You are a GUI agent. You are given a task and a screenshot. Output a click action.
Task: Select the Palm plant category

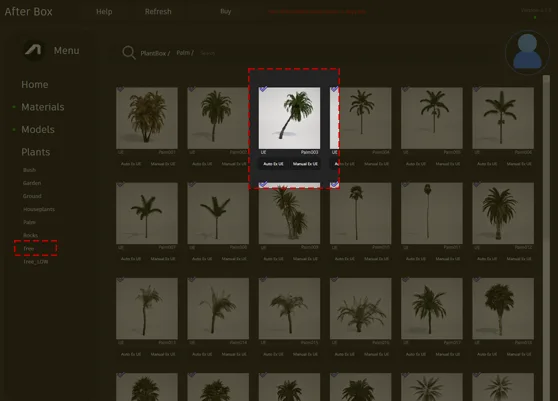tap(30, 222)
